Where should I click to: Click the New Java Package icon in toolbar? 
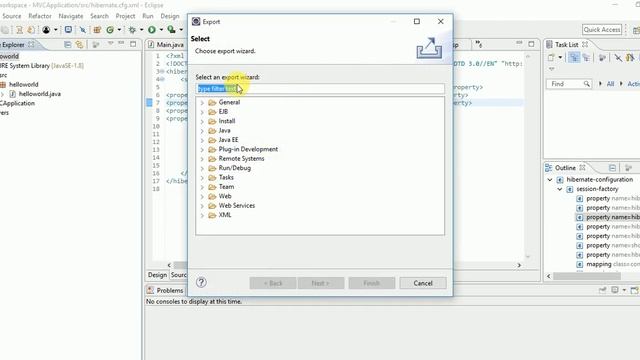97,30
